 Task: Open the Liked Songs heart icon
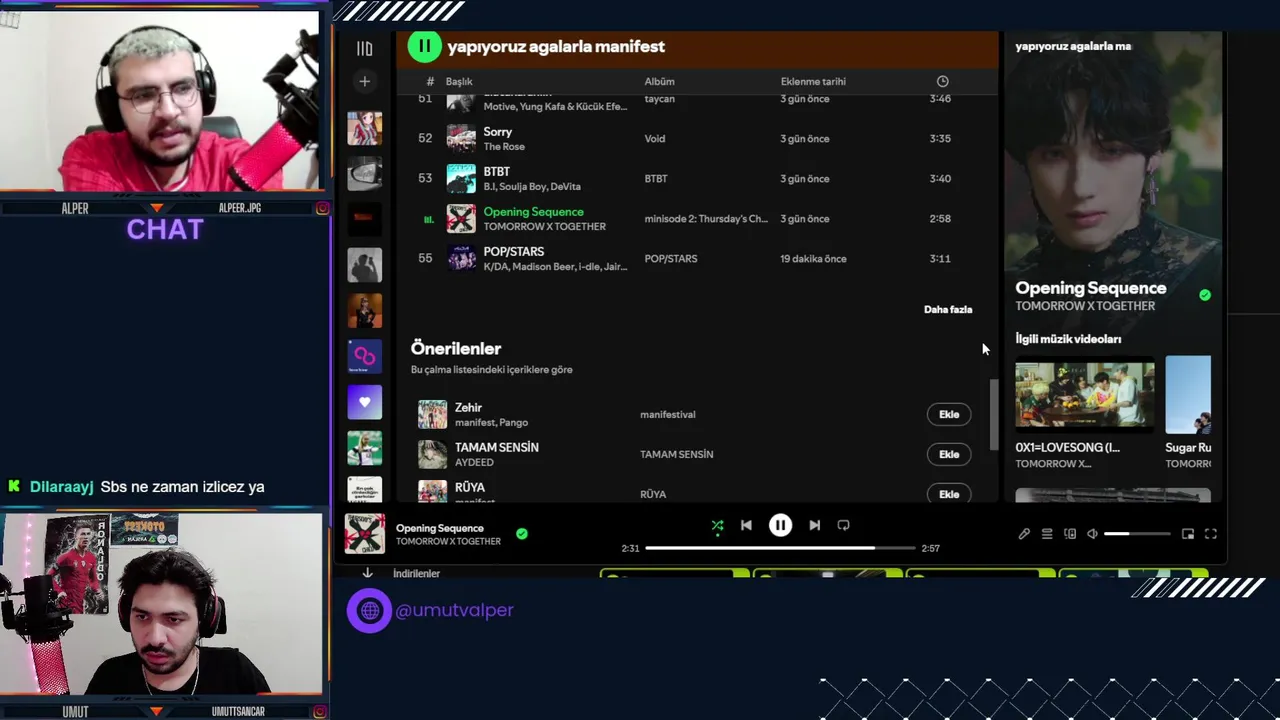pyautogui.click(x=364, y=402)
